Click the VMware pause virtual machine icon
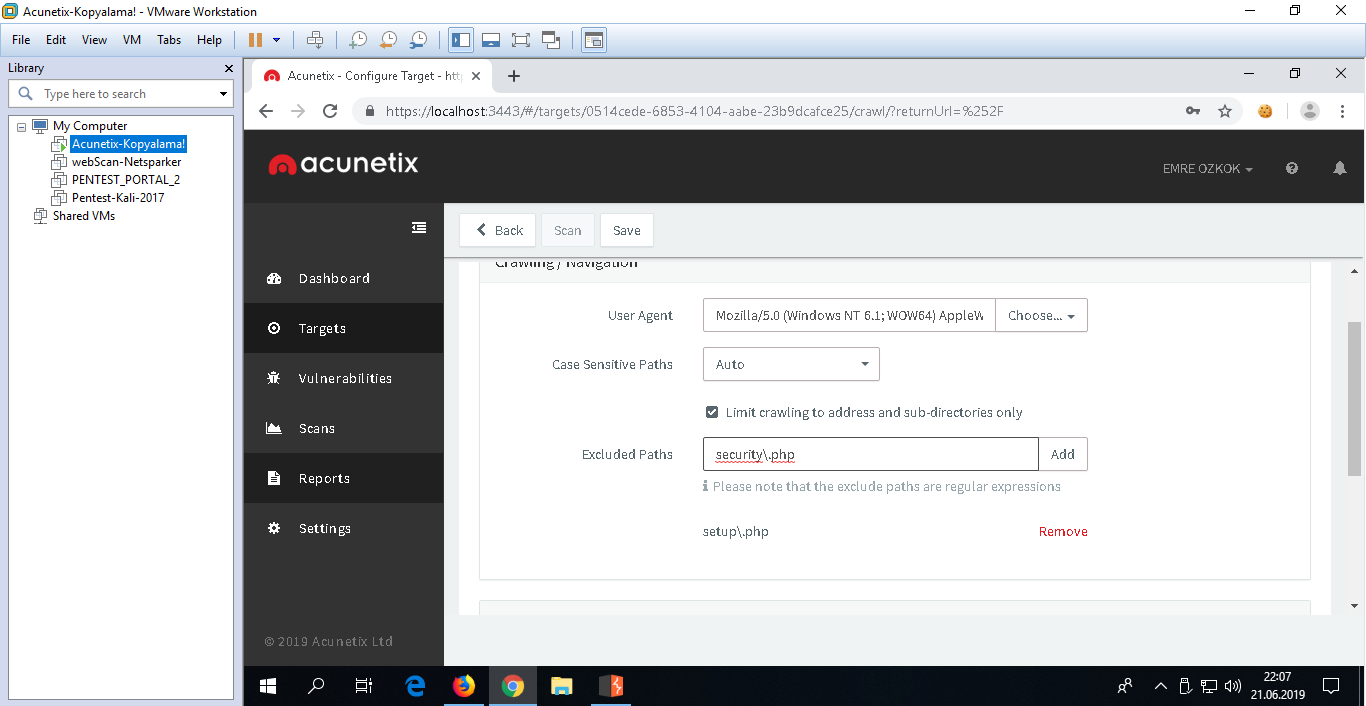 pos(255,40)
